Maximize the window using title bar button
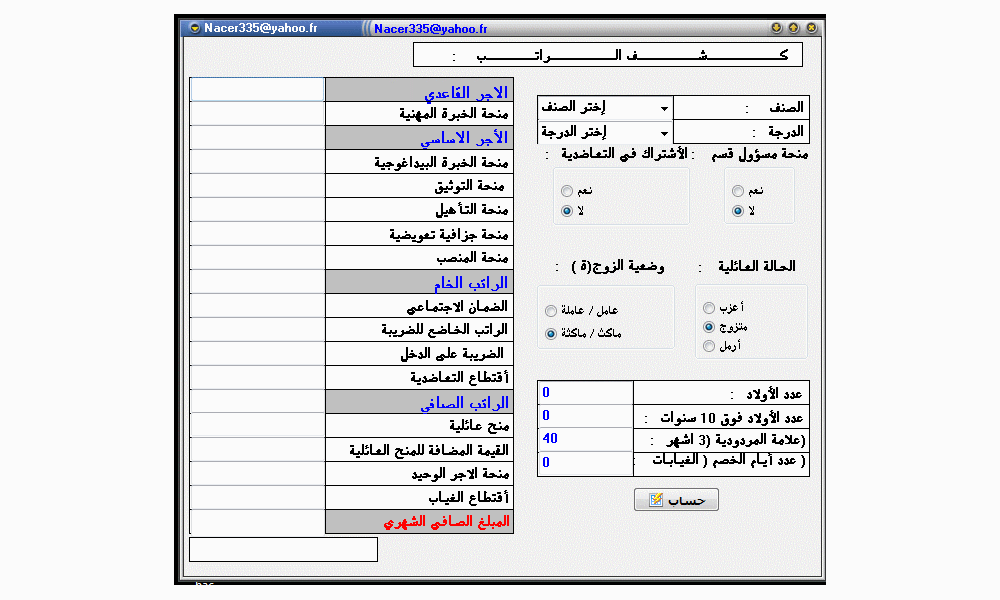 (793, 28)
